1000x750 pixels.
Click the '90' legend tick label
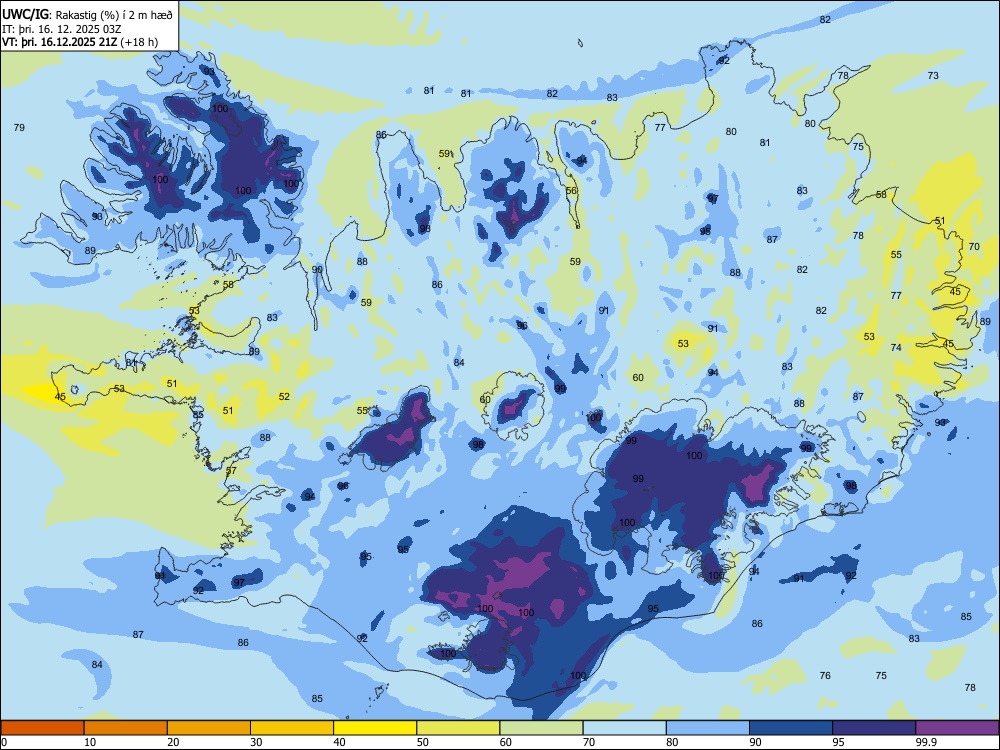click(756, 742)
